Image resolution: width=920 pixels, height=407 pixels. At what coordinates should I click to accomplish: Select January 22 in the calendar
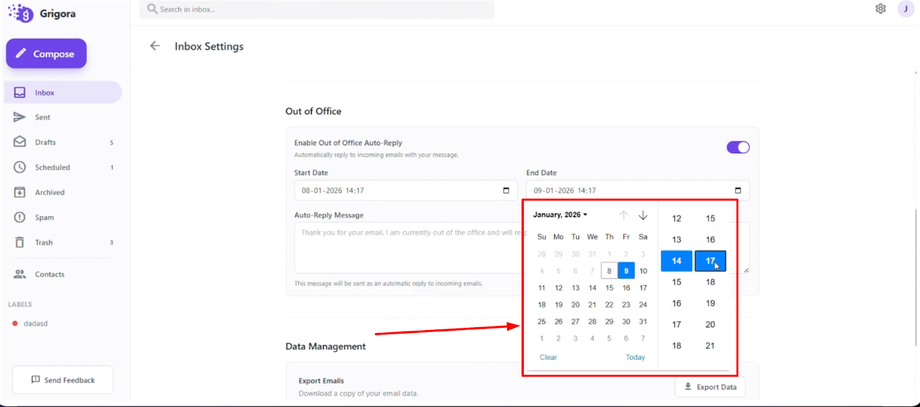(x=610, y=305)
